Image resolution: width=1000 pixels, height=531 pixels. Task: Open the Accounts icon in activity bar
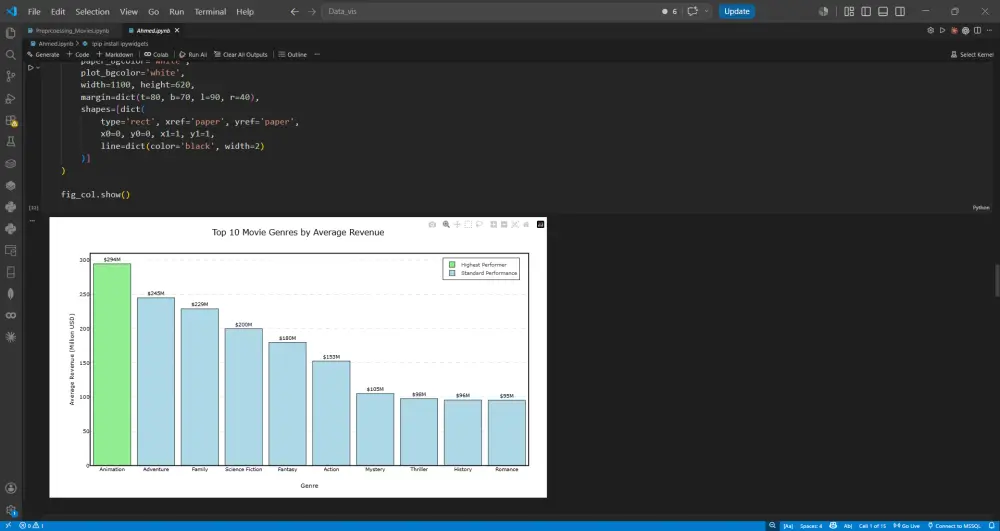(10, 488)
